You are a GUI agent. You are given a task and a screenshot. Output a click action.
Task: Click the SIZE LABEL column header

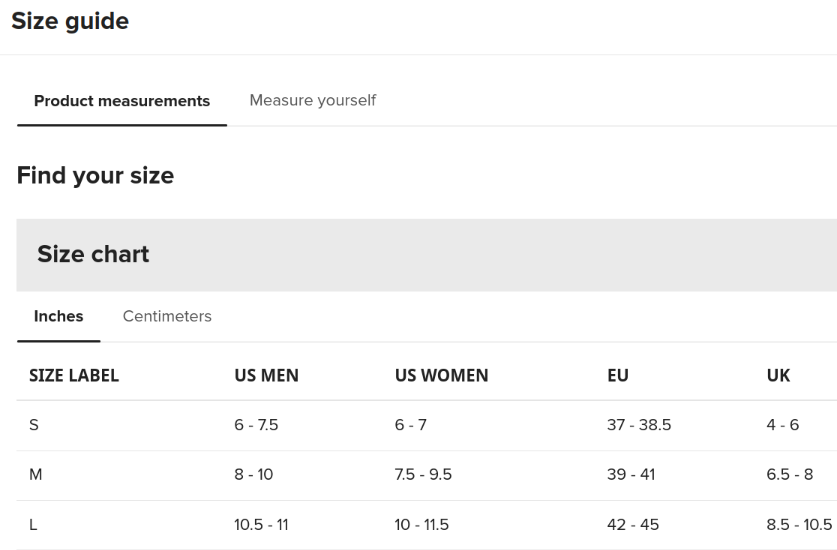click(74, 375)
